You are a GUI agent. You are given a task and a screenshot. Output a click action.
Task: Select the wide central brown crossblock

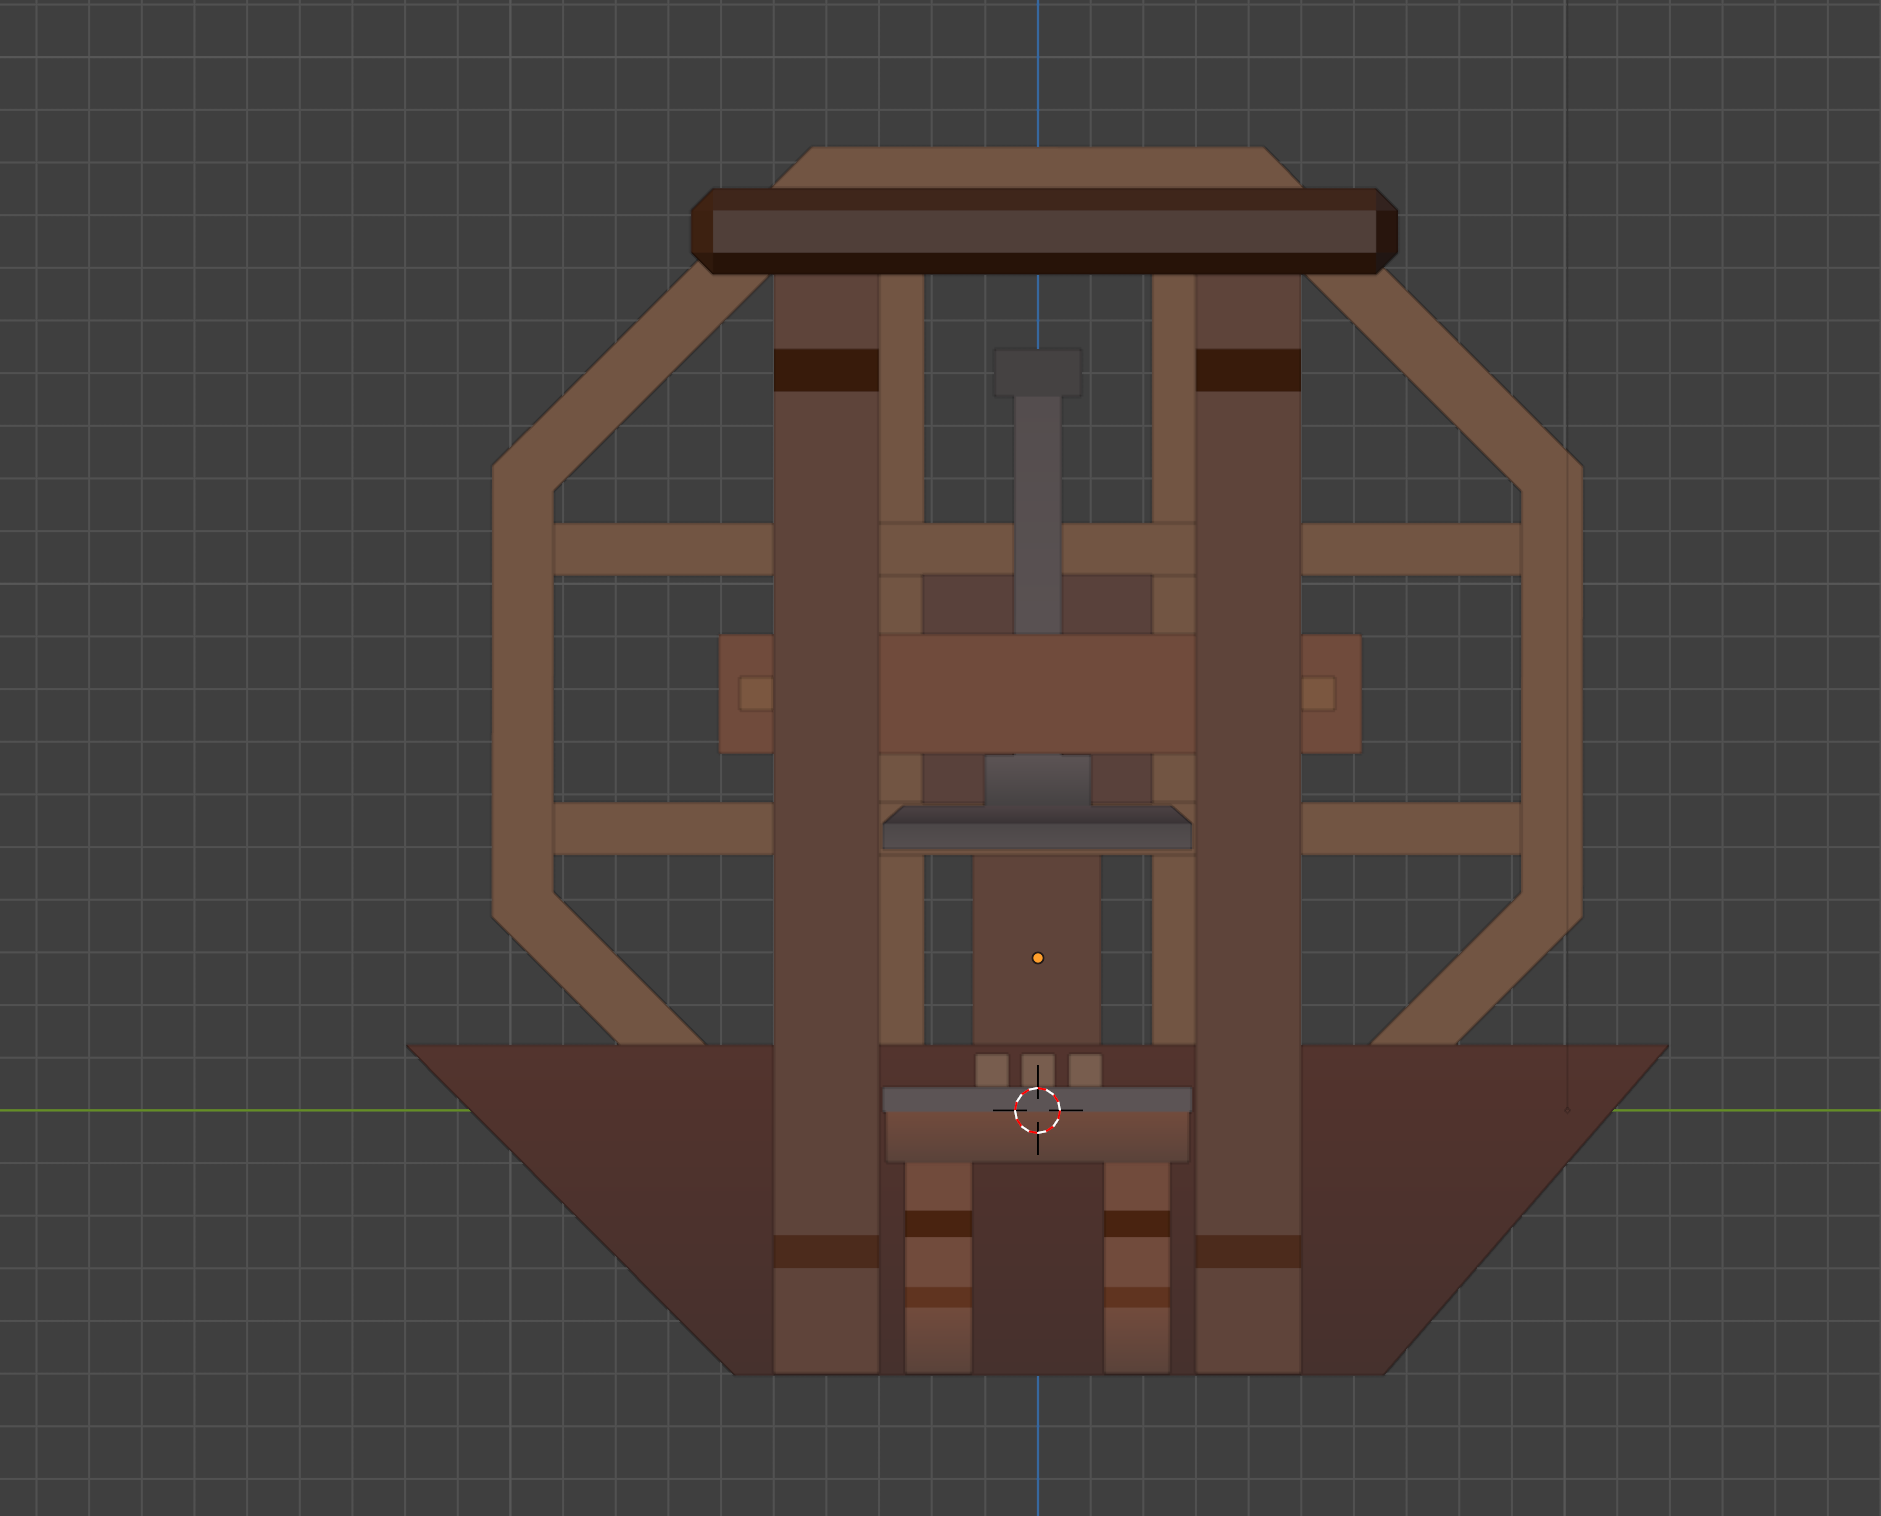(x=1037, y=693)
